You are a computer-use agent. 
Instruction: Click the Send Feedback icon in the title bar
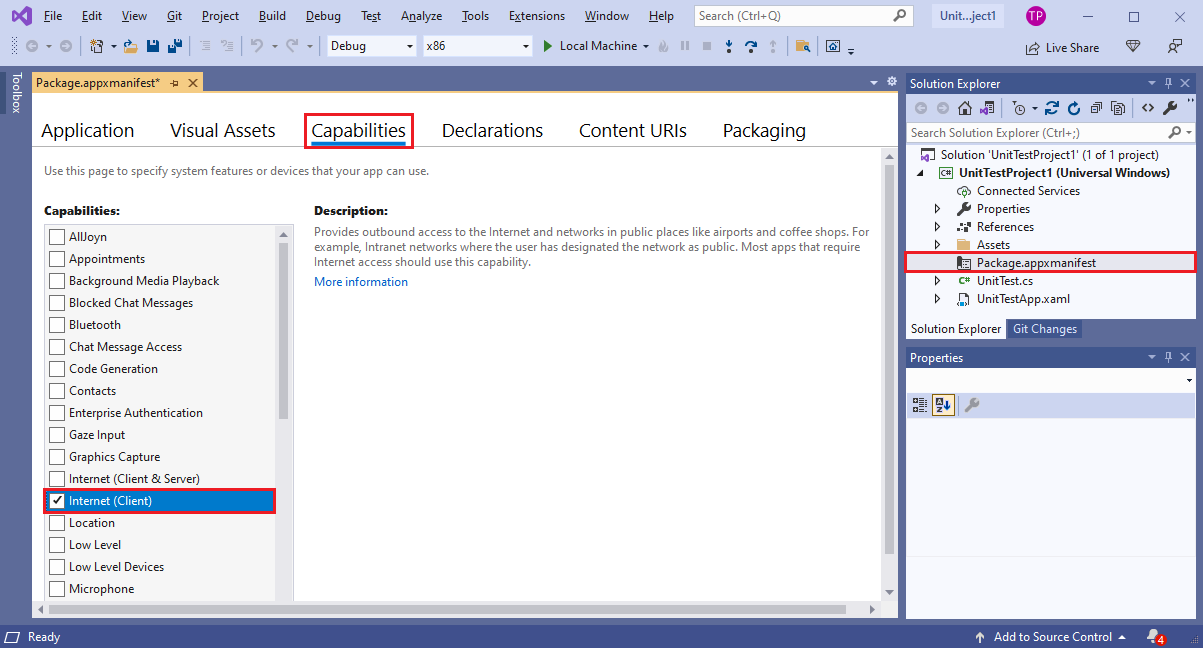1175,47
